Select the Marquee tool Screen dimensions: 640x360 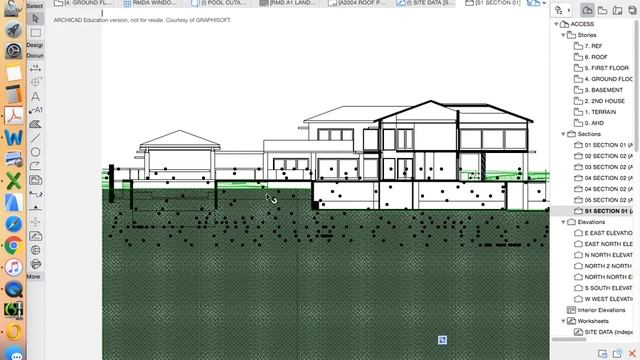click(x=36, y=33)
